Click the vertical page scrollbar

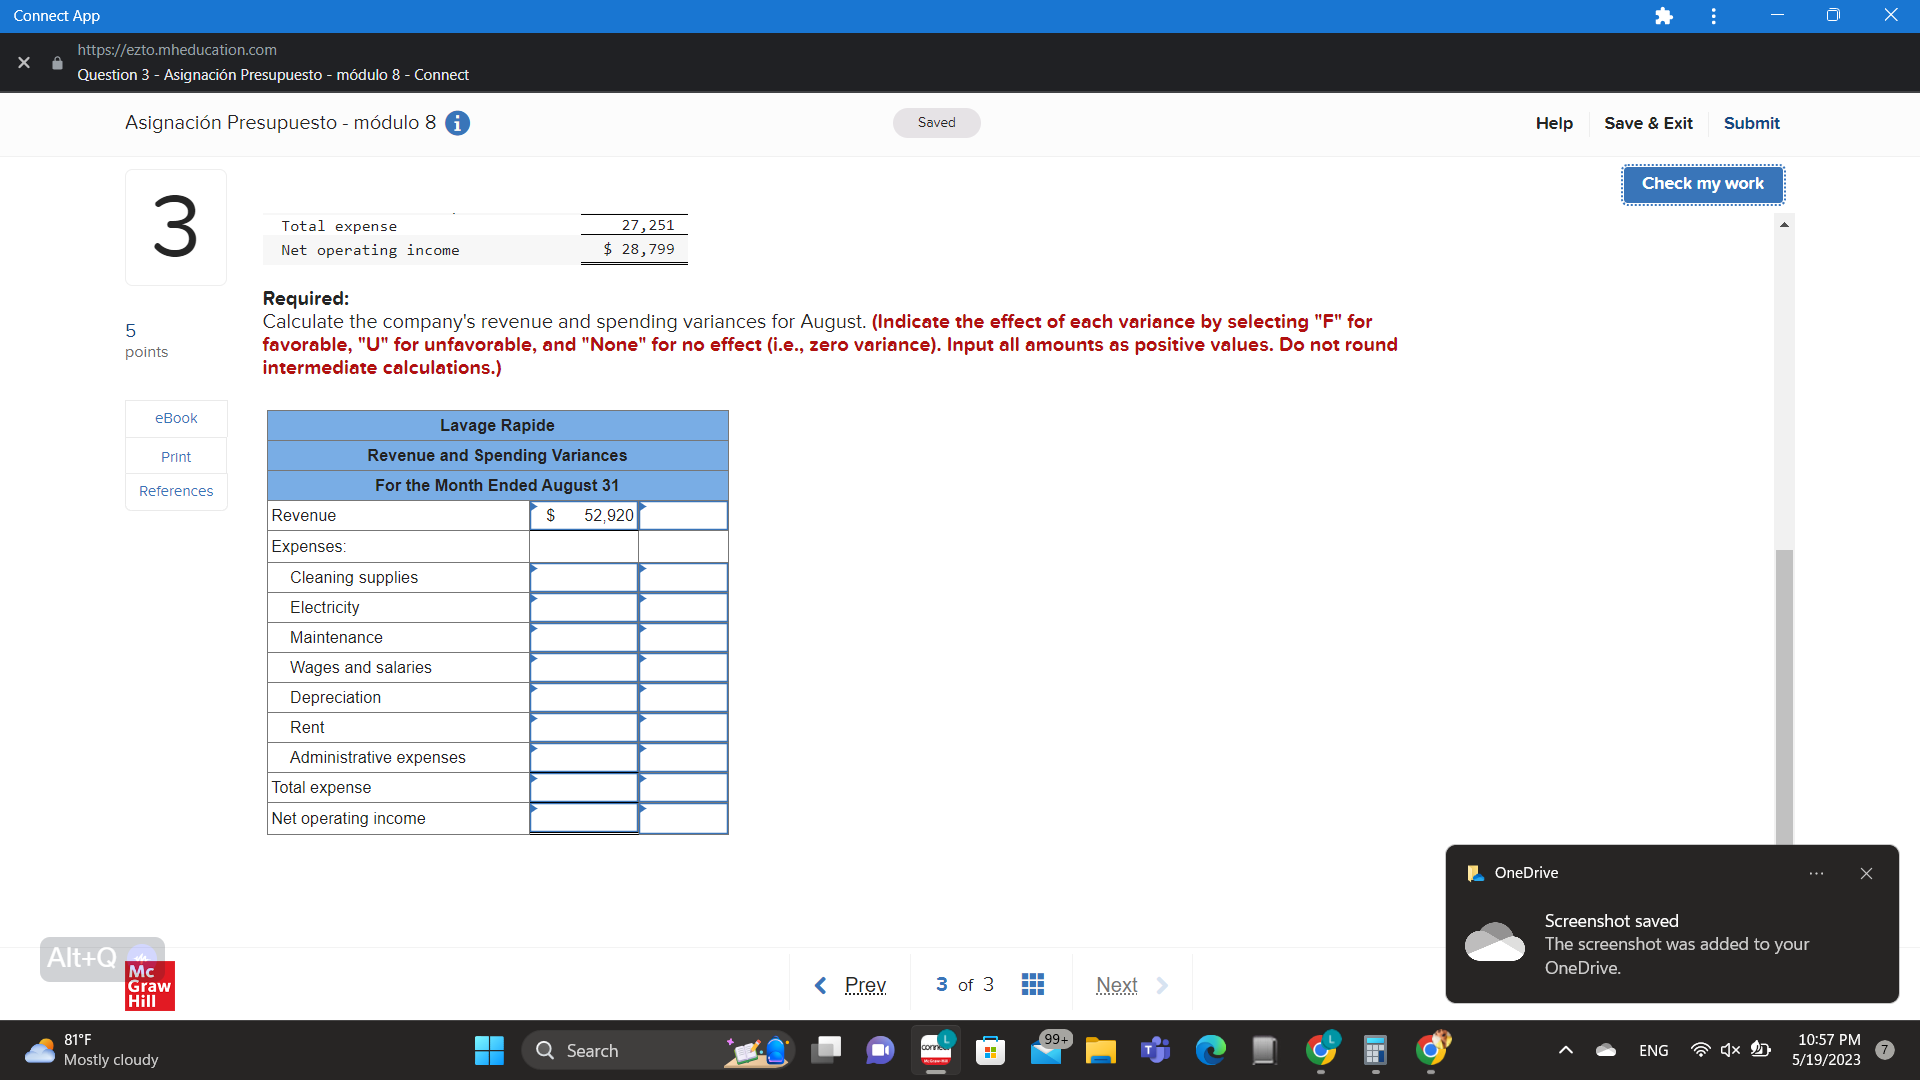point(1783,690)
